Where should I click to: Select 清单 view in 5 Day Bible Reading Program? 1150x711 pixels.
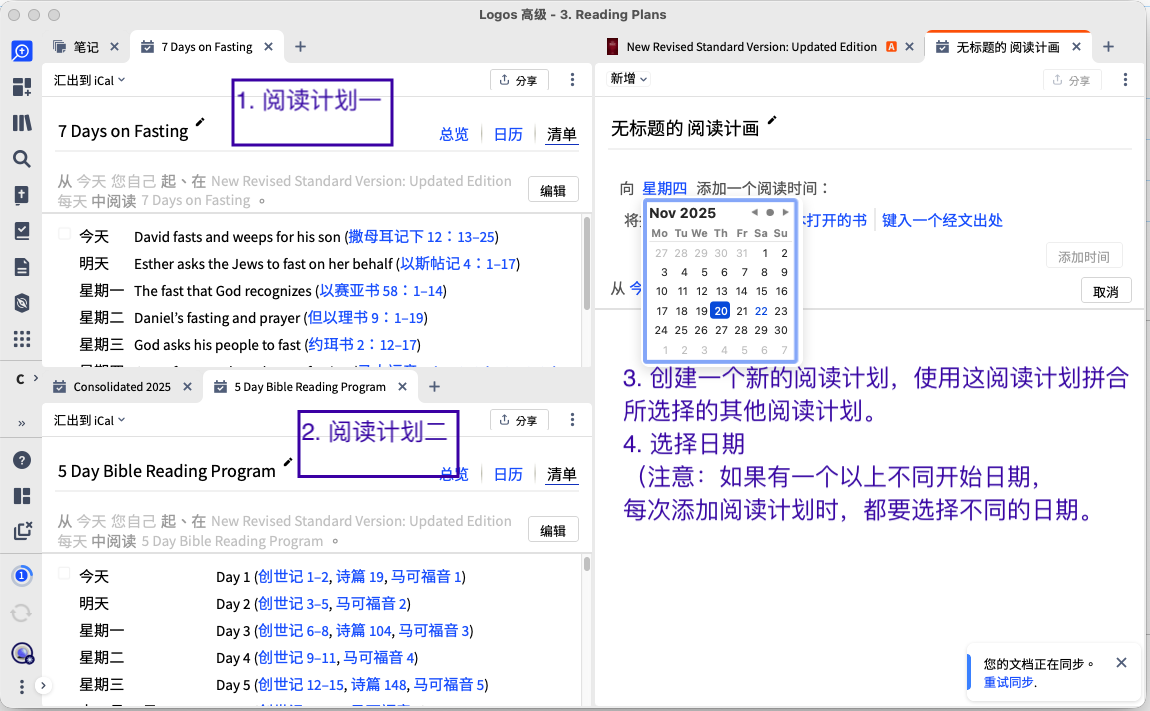562,475
